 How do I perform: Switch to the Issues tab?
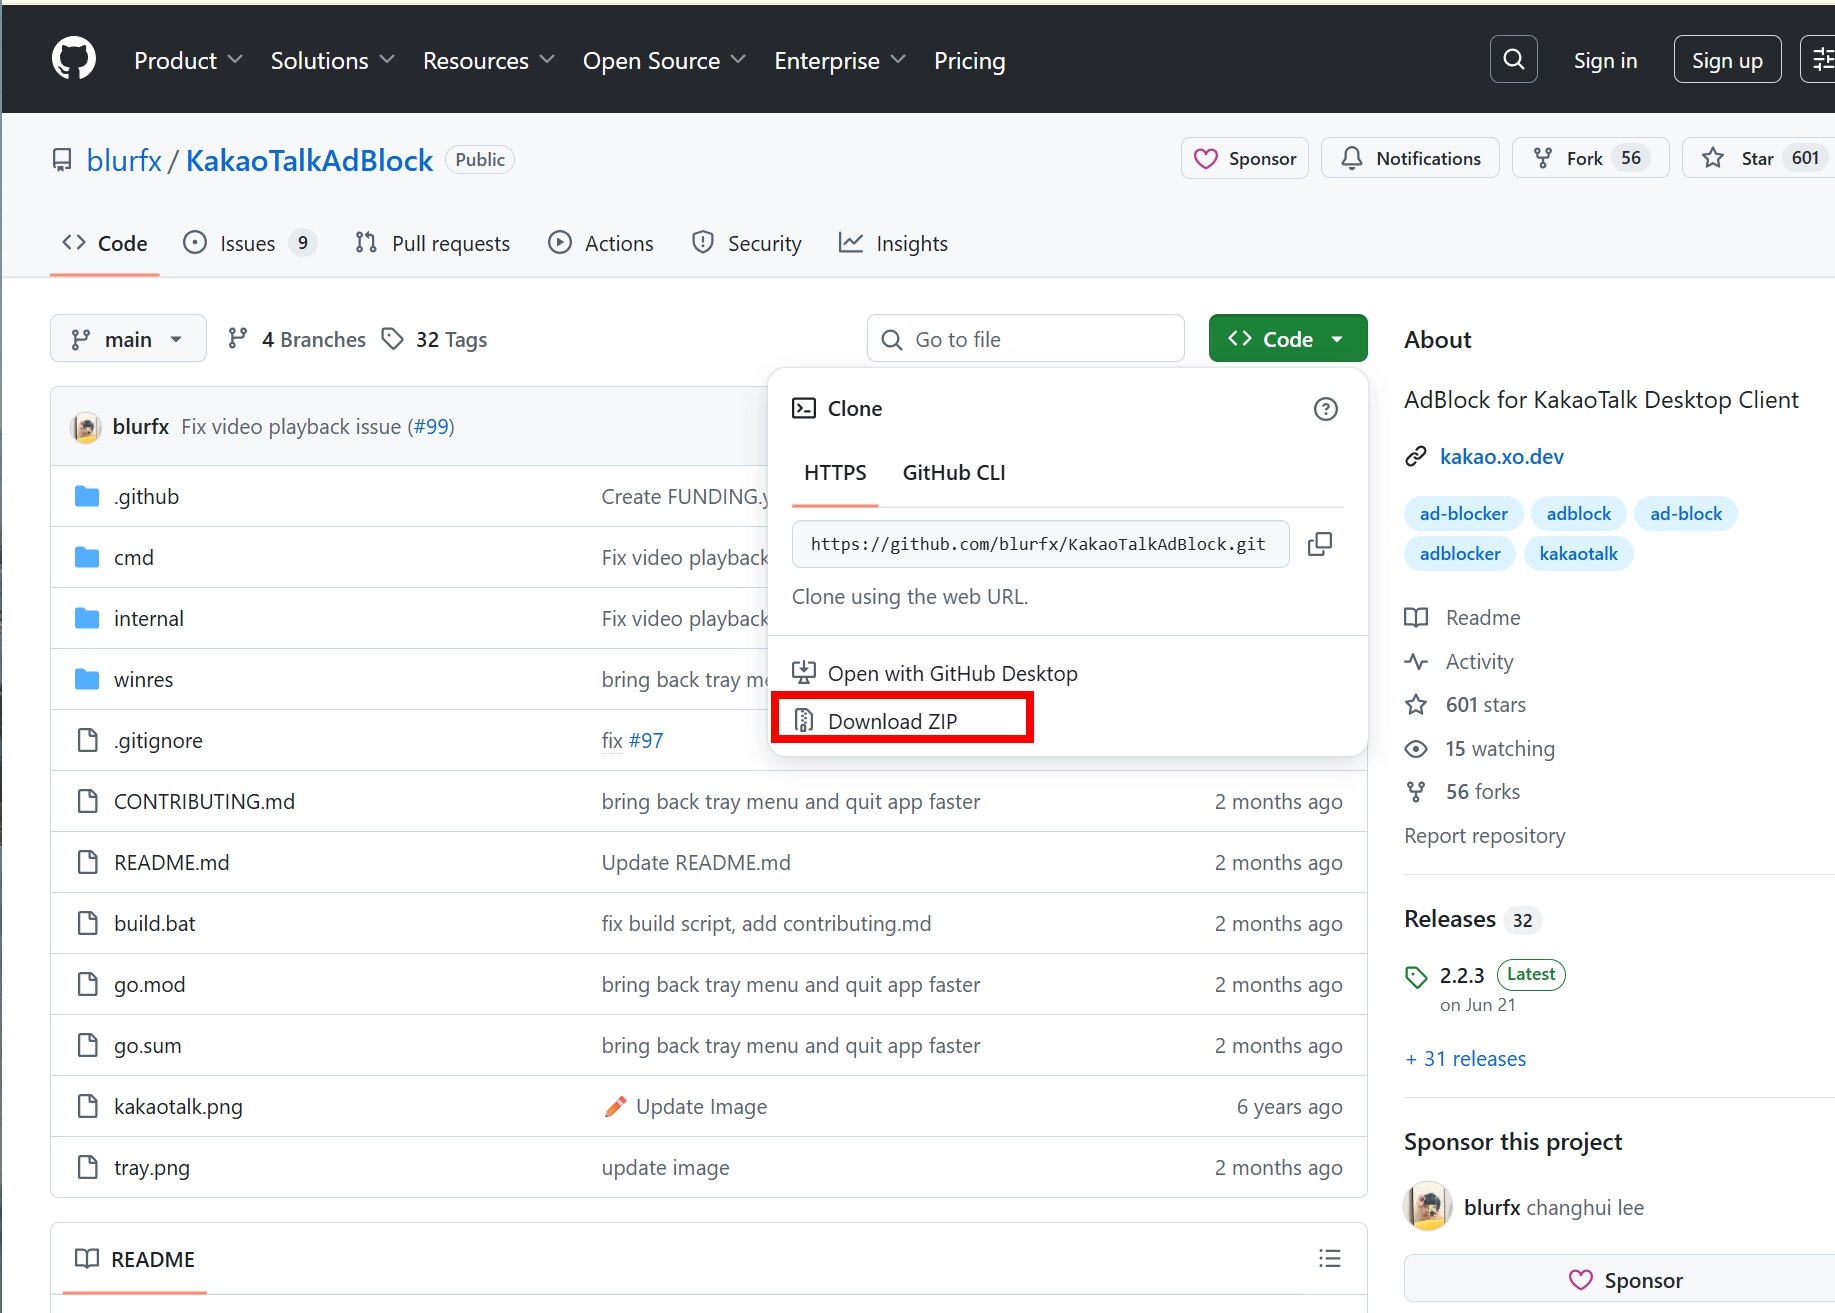tap(250, 243)
